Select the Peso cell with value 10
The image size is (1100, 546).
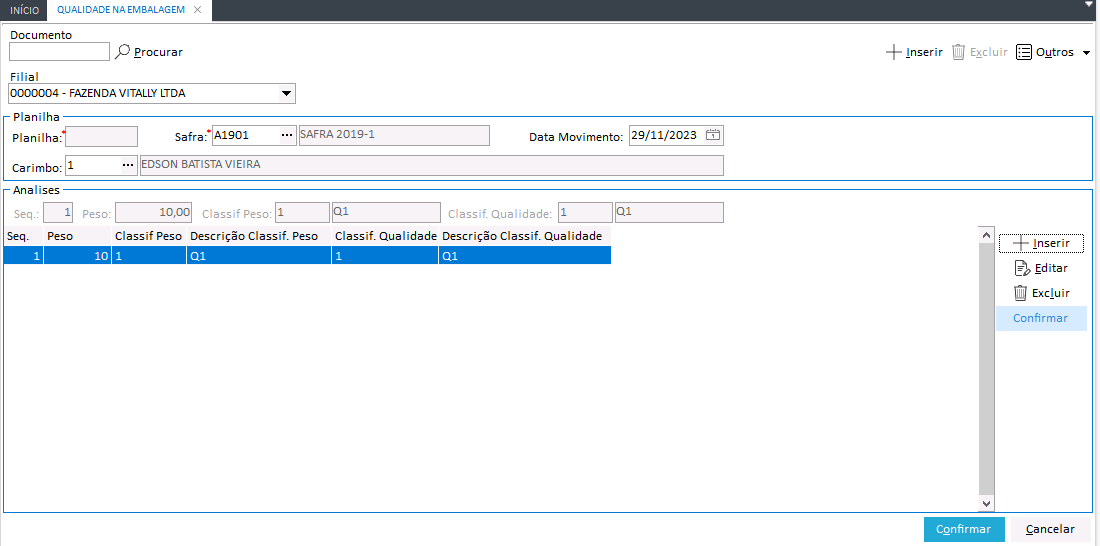pyautogui.click(x=77, y=255)
